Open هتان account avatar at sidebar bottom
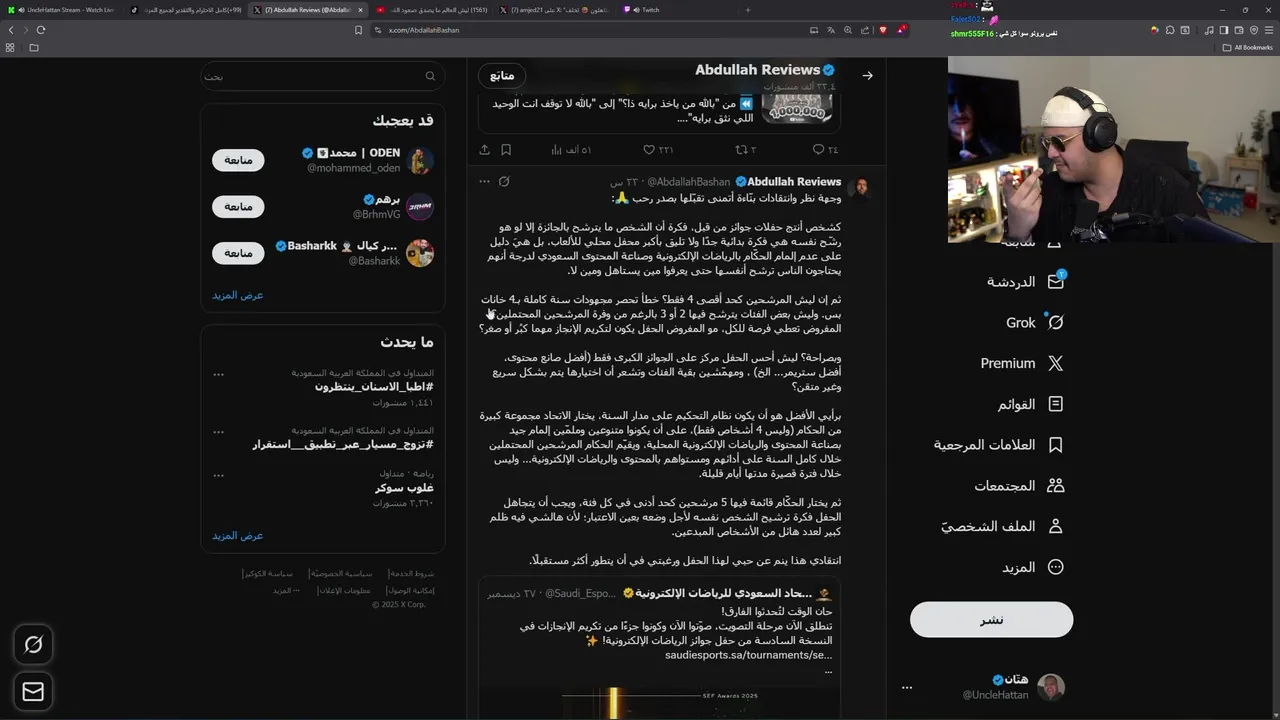This screenshot has width=1280, height=720. [1051, 687]
